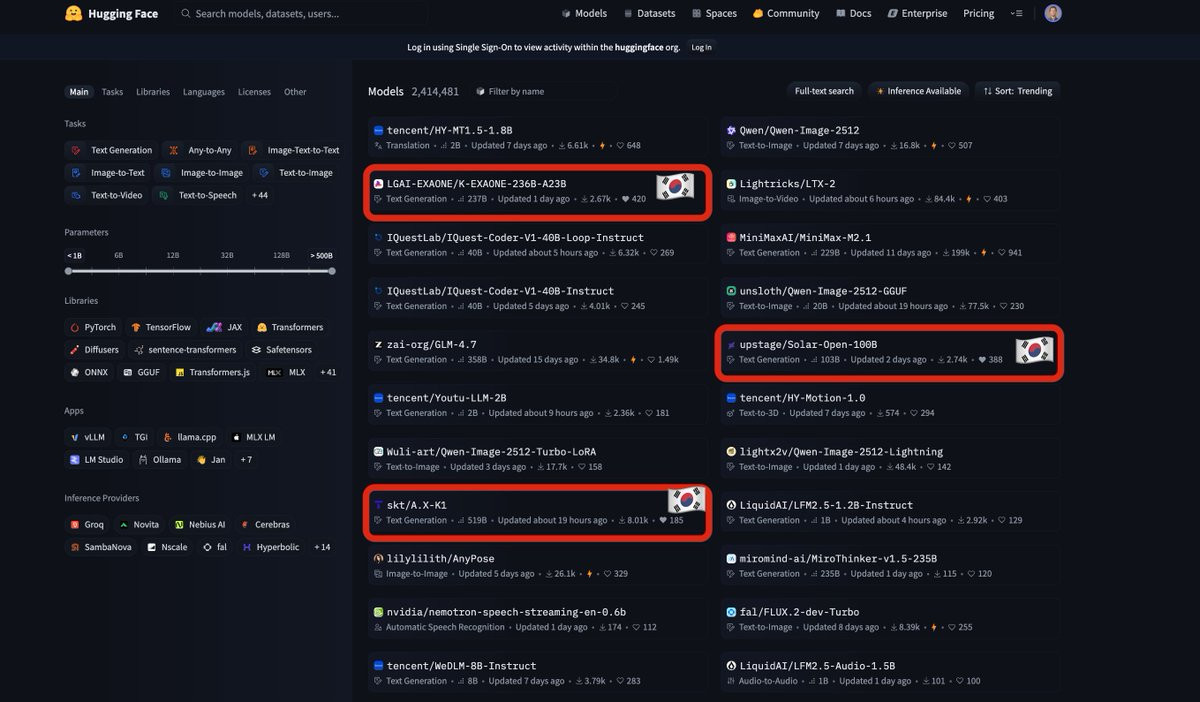Open the Sort: Trending dropdown

point(1018,91)
